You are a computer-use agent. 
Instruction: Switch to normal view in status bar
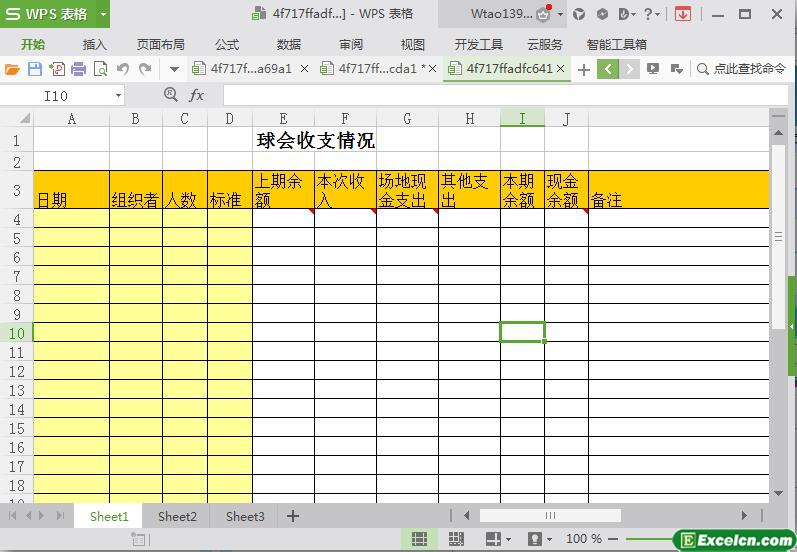419,539
